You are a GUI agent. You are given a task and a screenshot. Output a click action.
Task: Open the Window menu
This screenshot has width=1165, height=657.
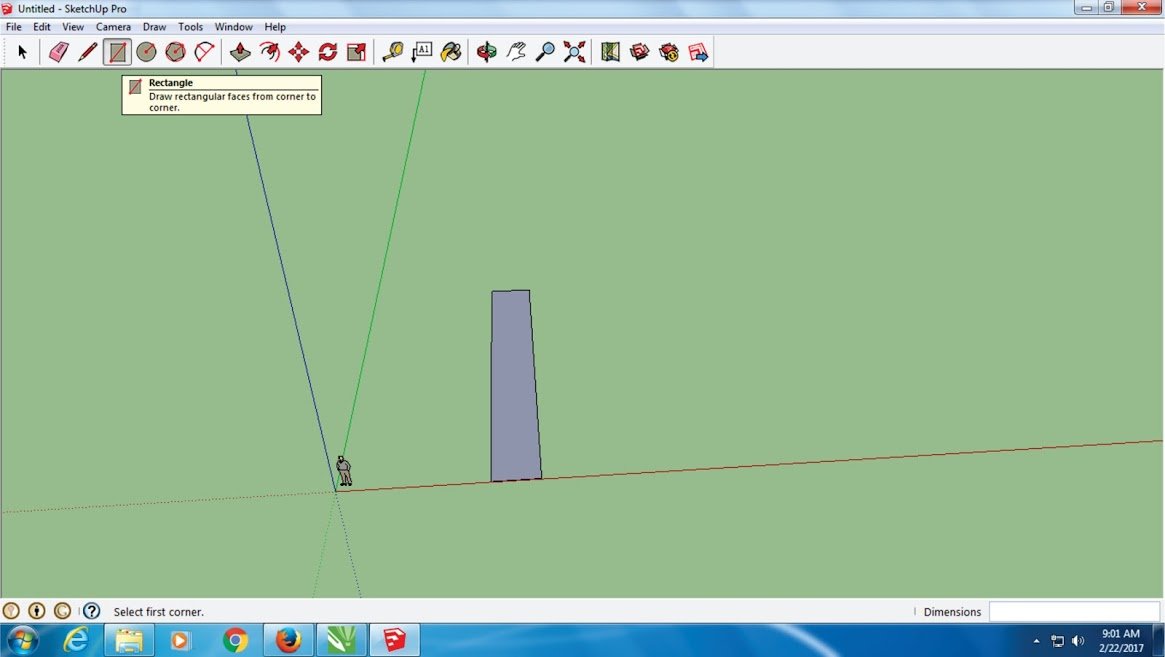pyautogui.click(x=233, y=27)
